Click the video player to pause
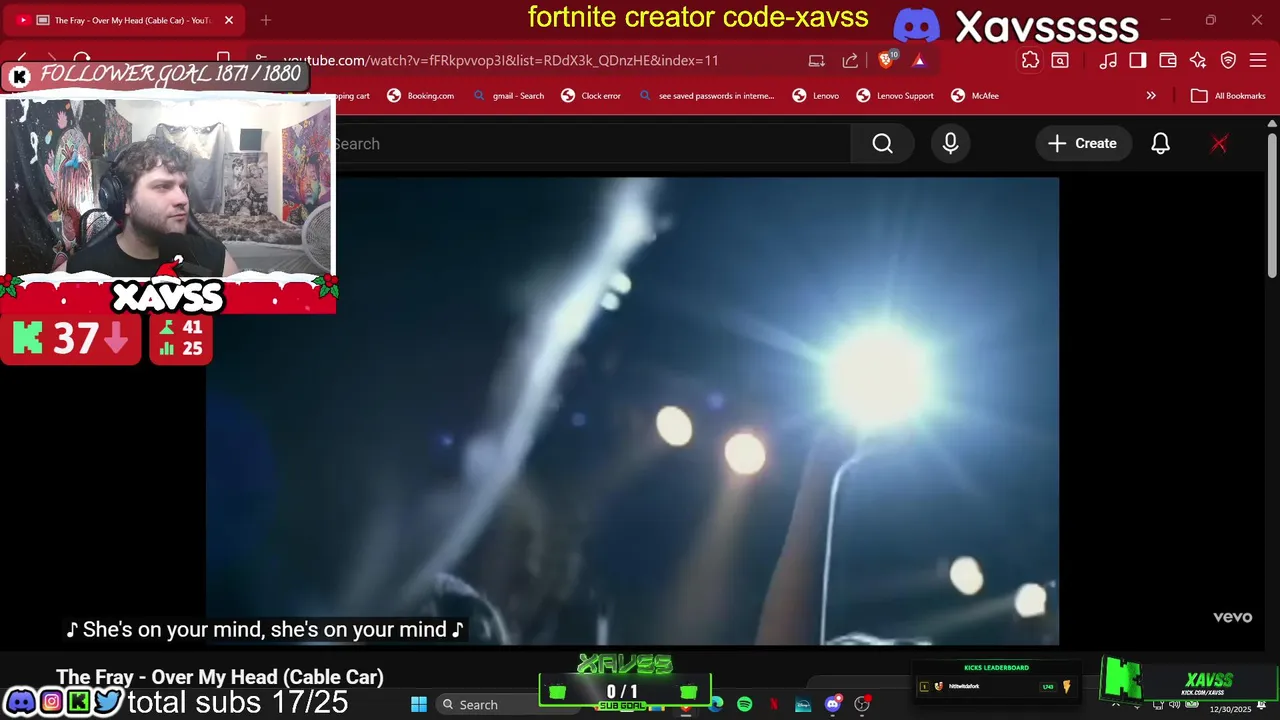This screenshot has height=720, width=1280. click(x=632, y=411)
